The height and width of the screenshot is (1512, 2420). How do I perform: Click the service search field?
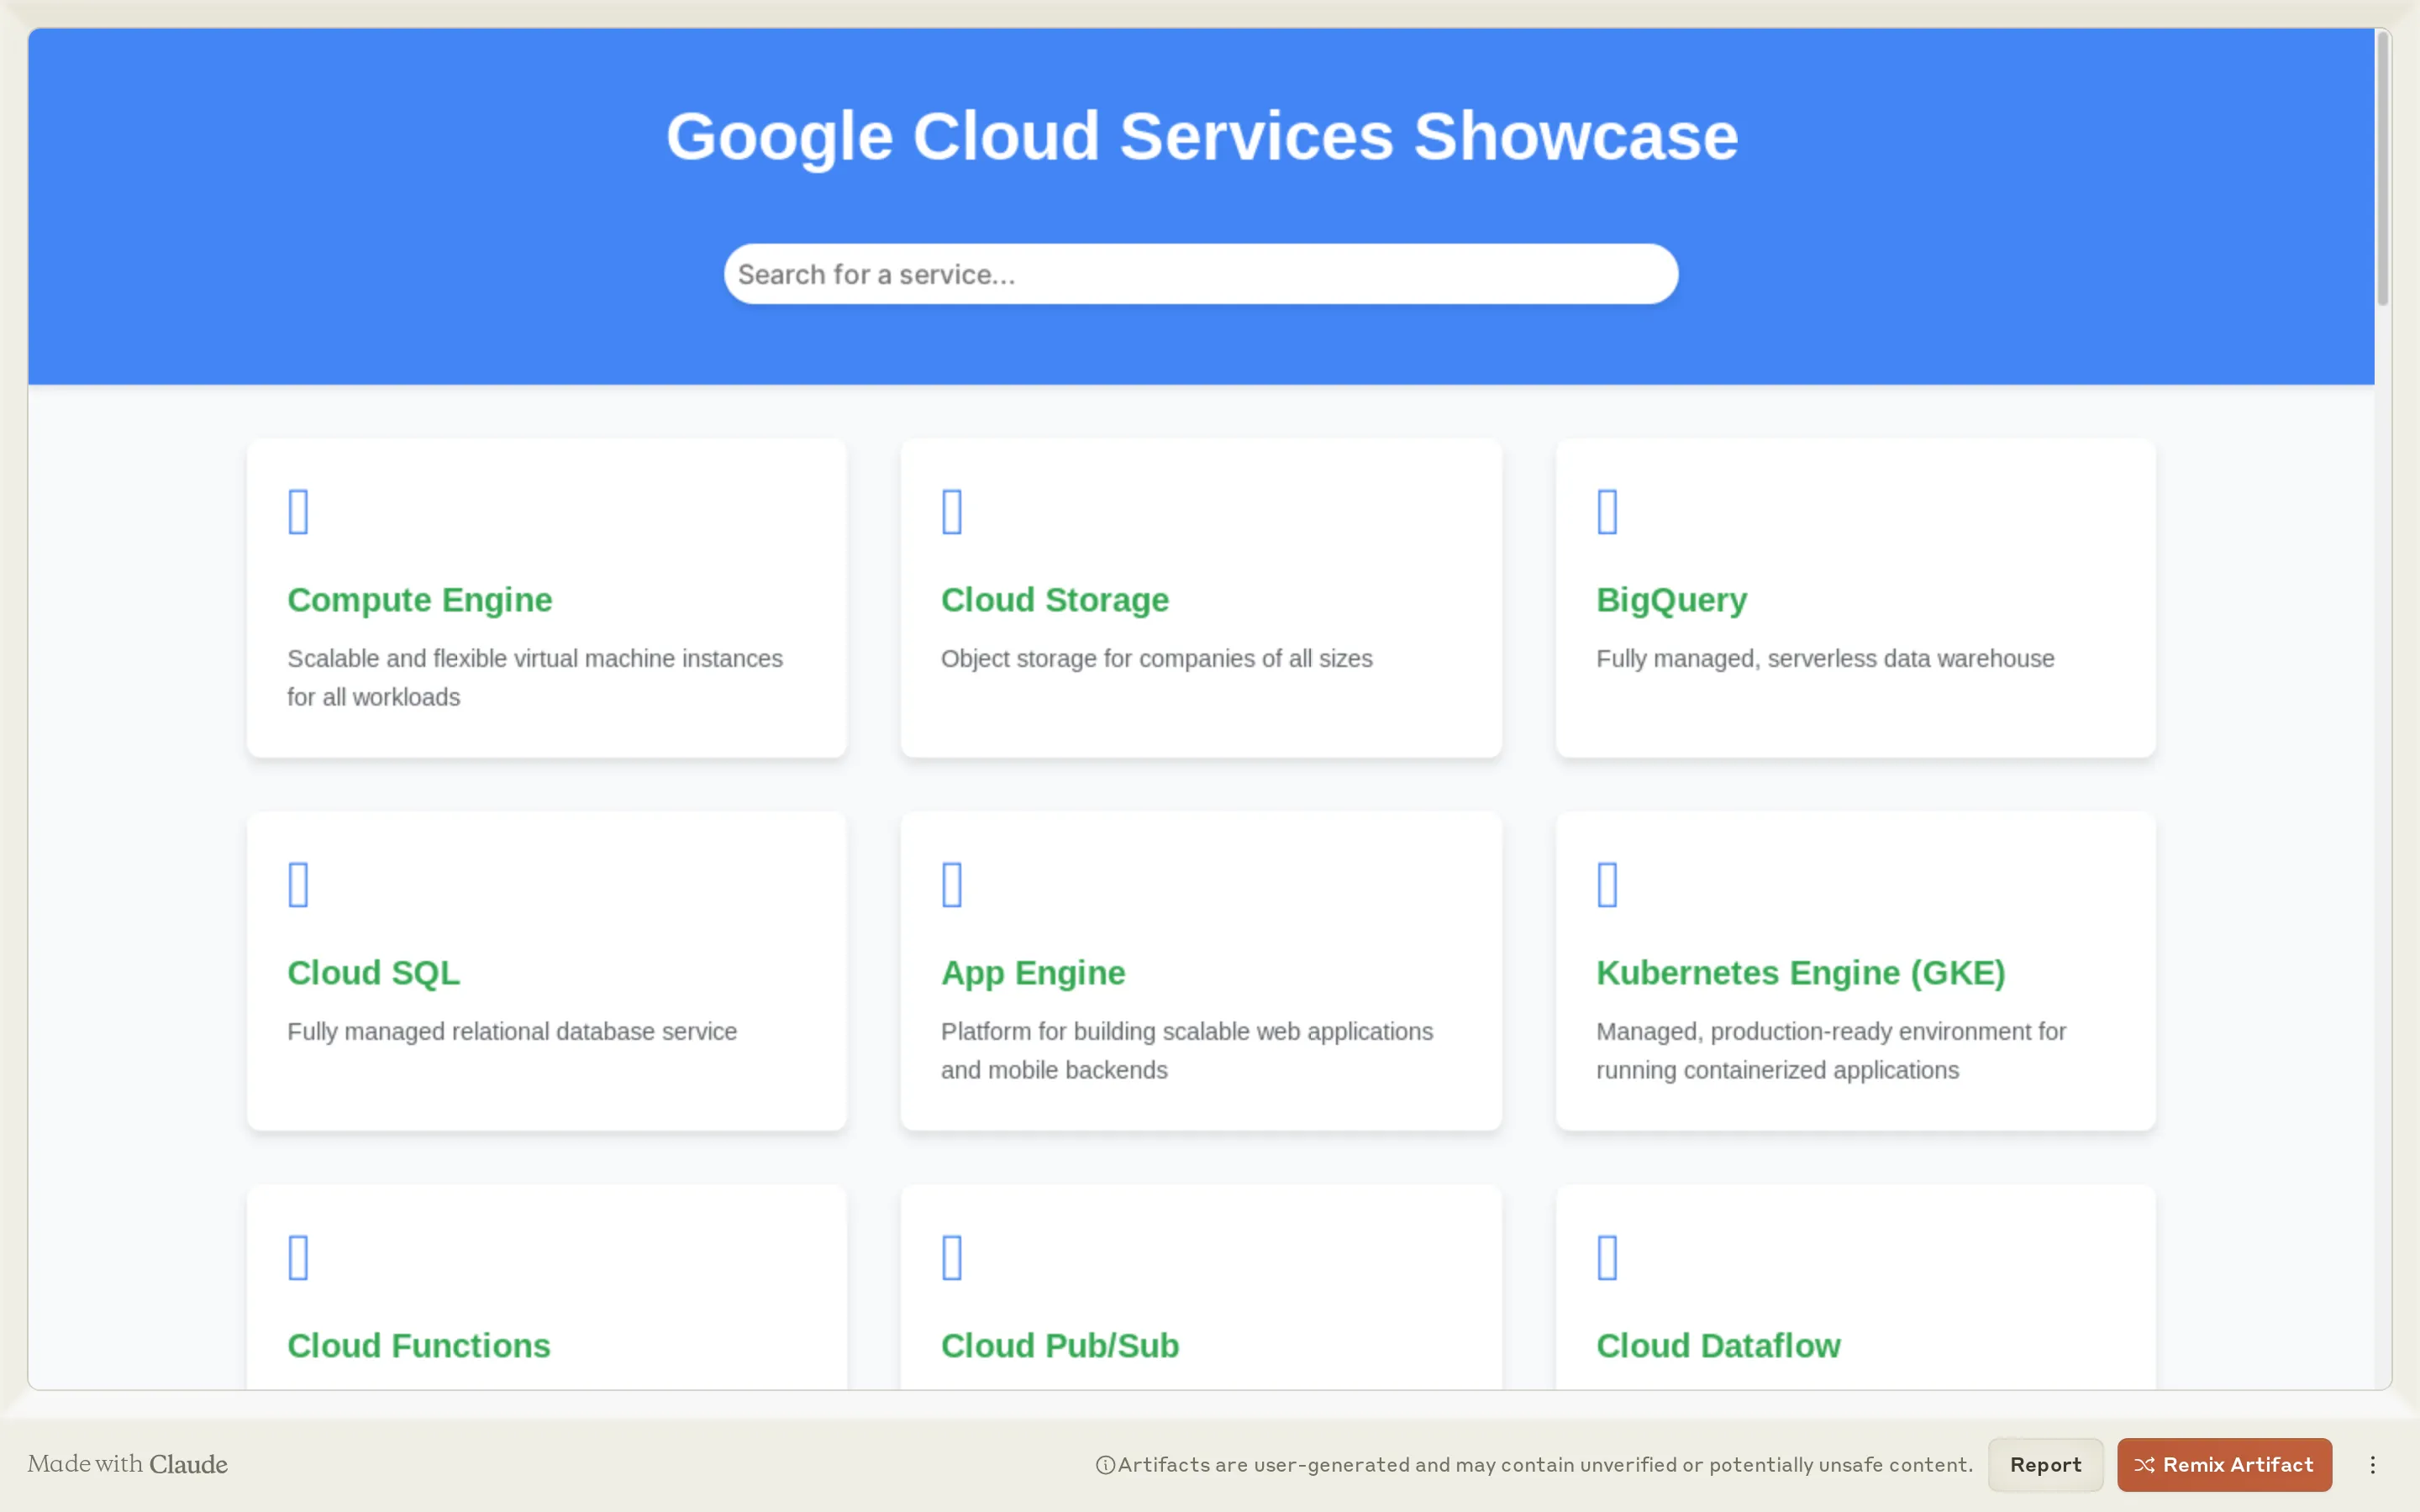point(1200,273)
